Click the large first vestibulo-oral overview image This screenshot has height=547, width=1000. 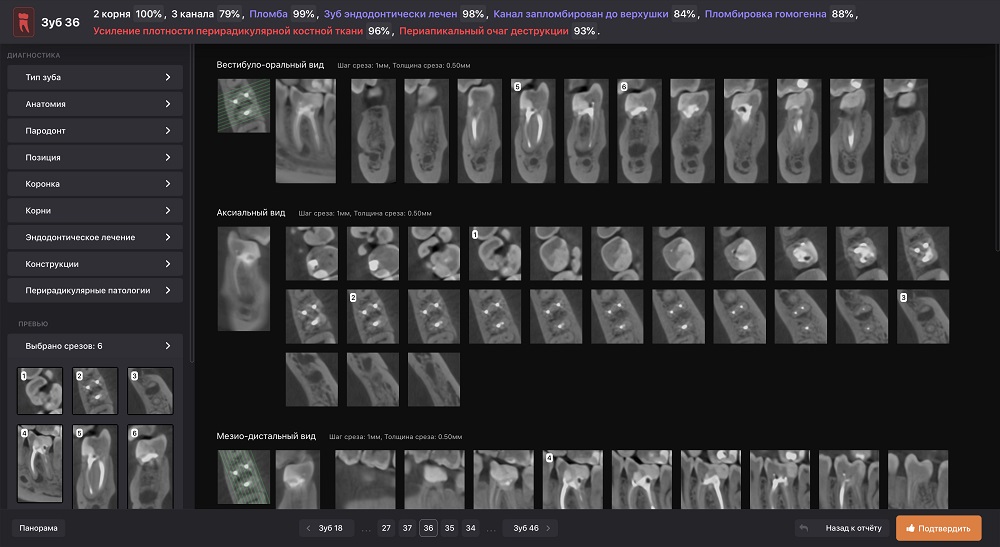pyautogui.click(x=305, y=131)
